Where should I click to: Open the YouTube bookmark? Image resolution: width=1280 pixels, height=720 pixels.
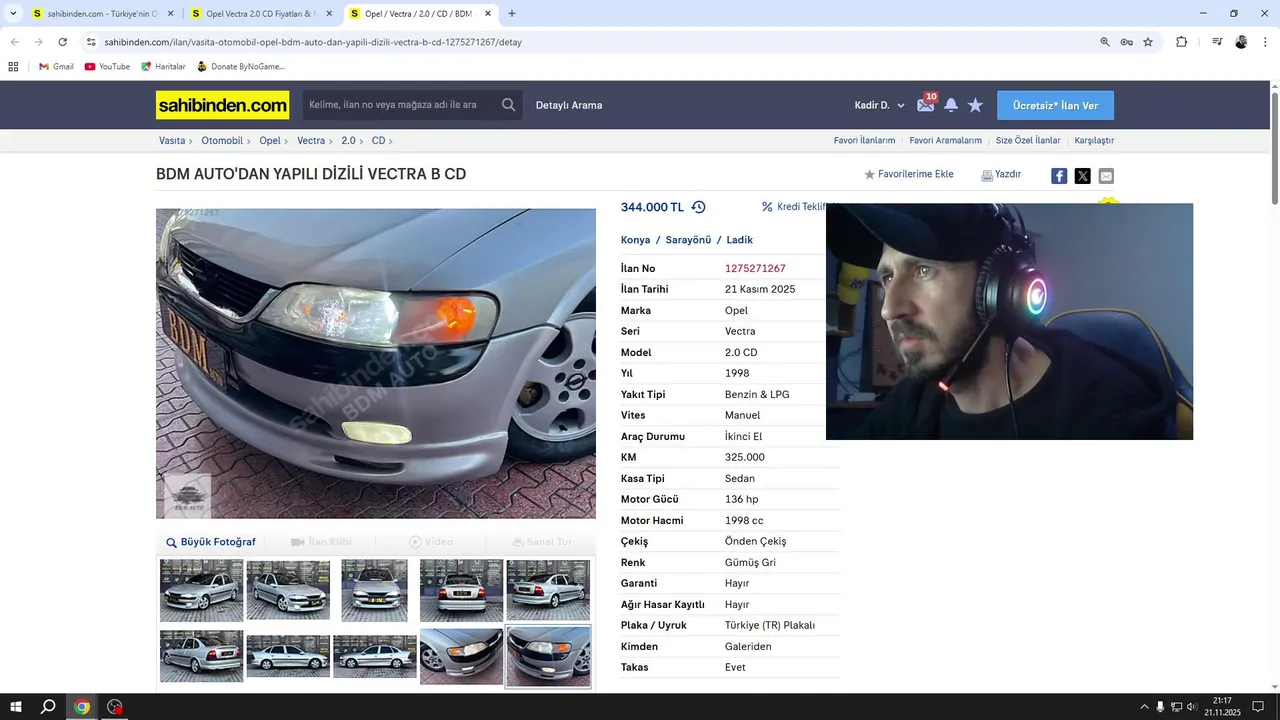[107, 67]
